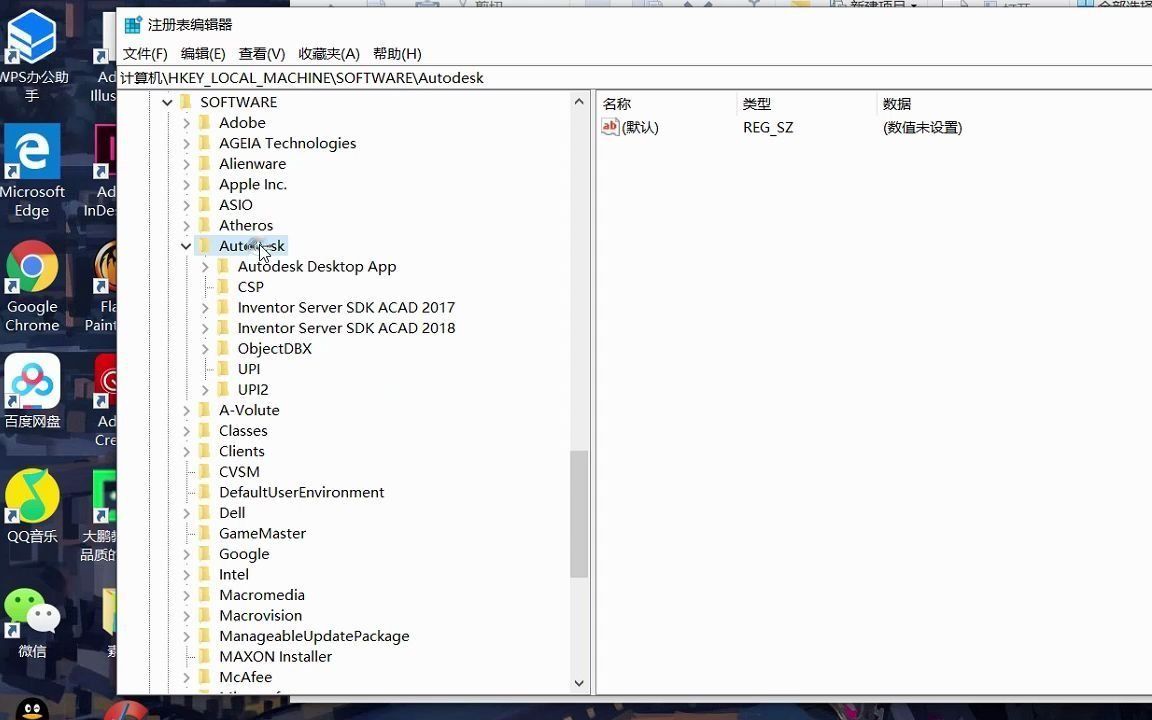Select the Autodesk Desktop App key
The height and width of the screenshot is (720, 1152).
317,267
